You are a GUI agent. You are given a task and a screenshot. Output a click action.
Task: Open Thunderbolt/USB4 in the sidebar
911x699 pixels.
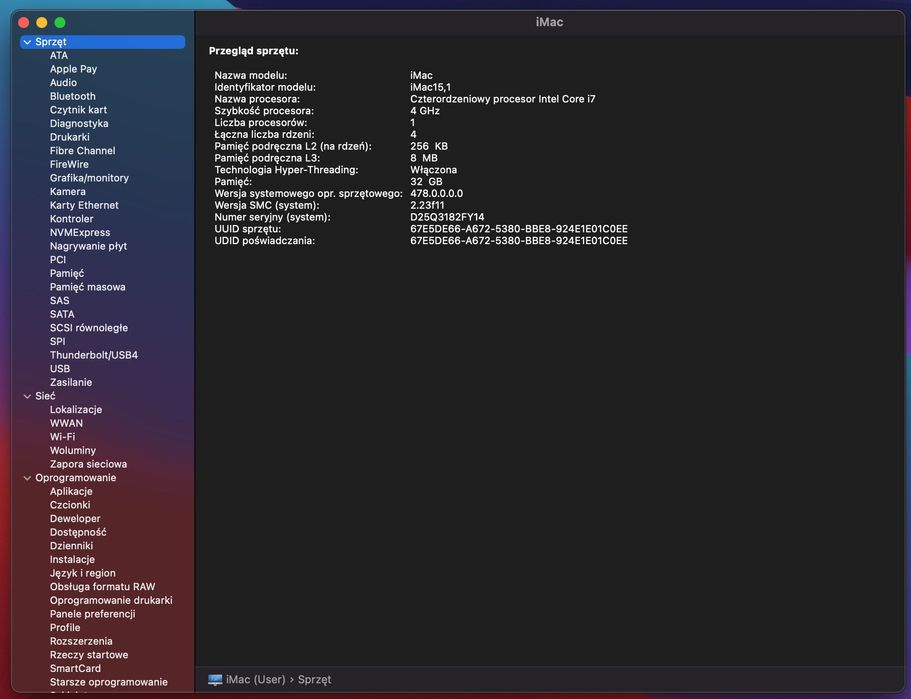(x=94, y=355)
